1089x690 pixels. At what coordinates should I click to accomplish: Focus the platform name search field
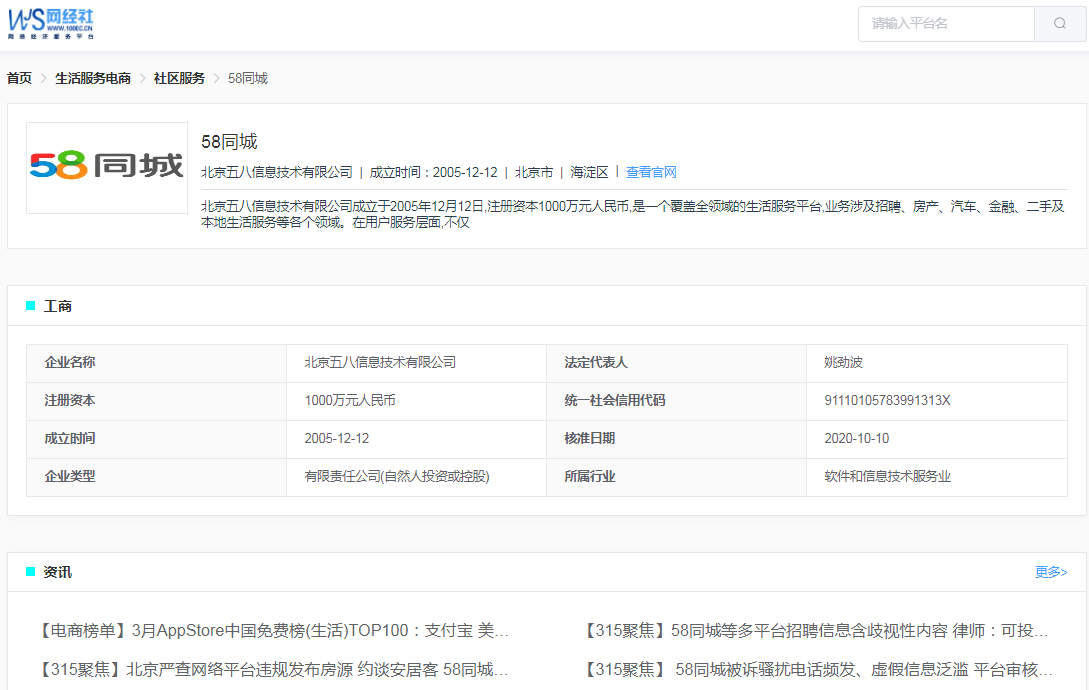click(x=946, y=24)
